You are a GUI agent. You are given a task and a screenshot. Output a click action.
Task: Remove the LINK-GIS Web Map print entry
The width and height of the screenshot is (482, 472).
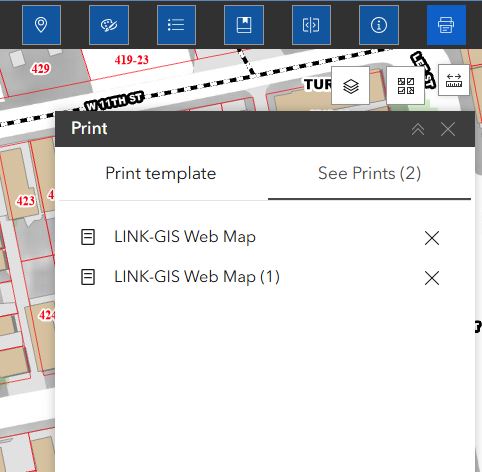point(432,238)
